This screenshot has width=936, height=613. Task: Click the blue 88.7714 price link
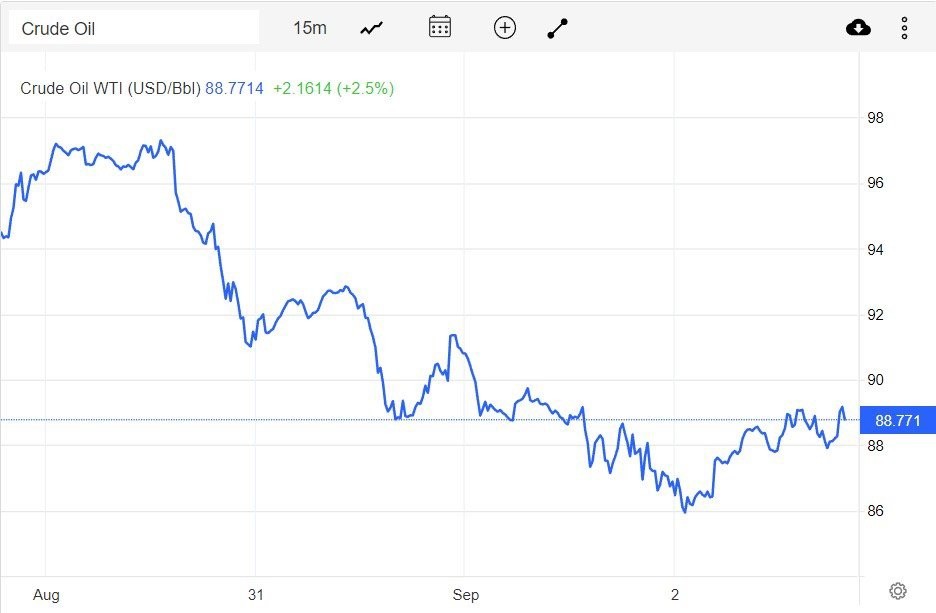pos(236,88)
